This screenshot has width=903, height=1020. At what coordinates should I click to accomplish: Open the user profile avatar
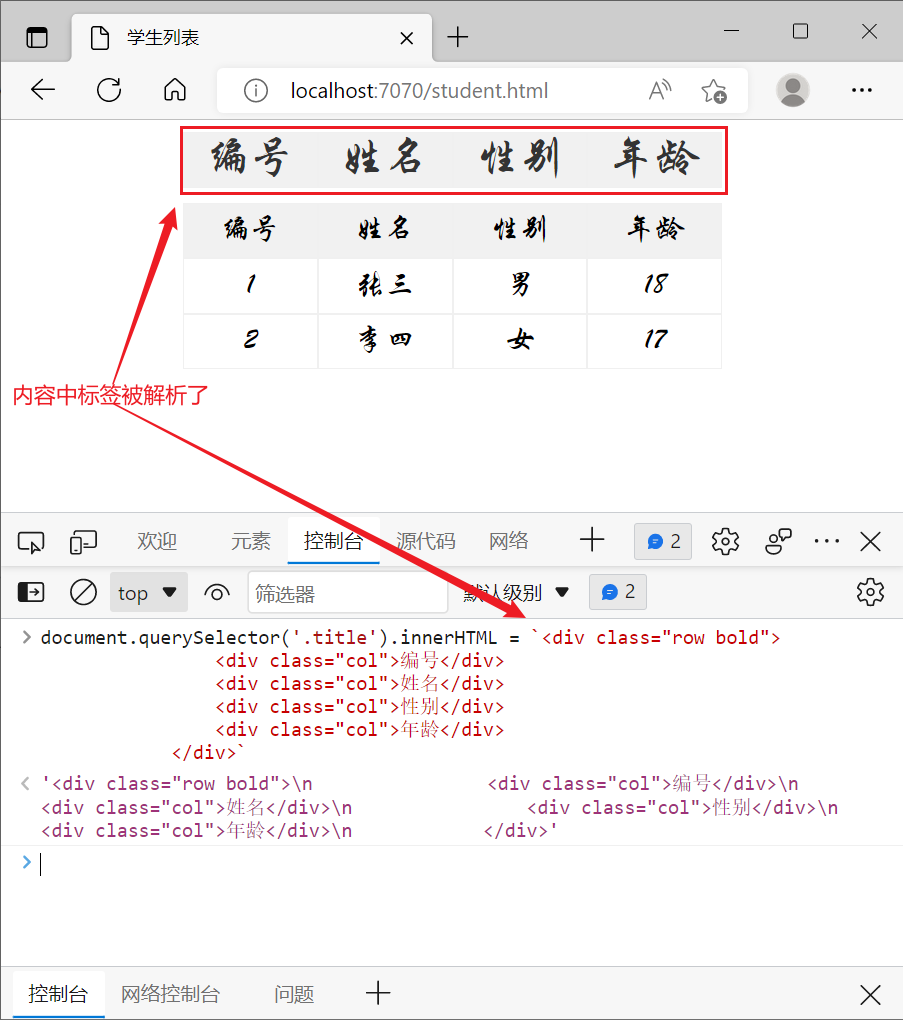pos(792,90)
